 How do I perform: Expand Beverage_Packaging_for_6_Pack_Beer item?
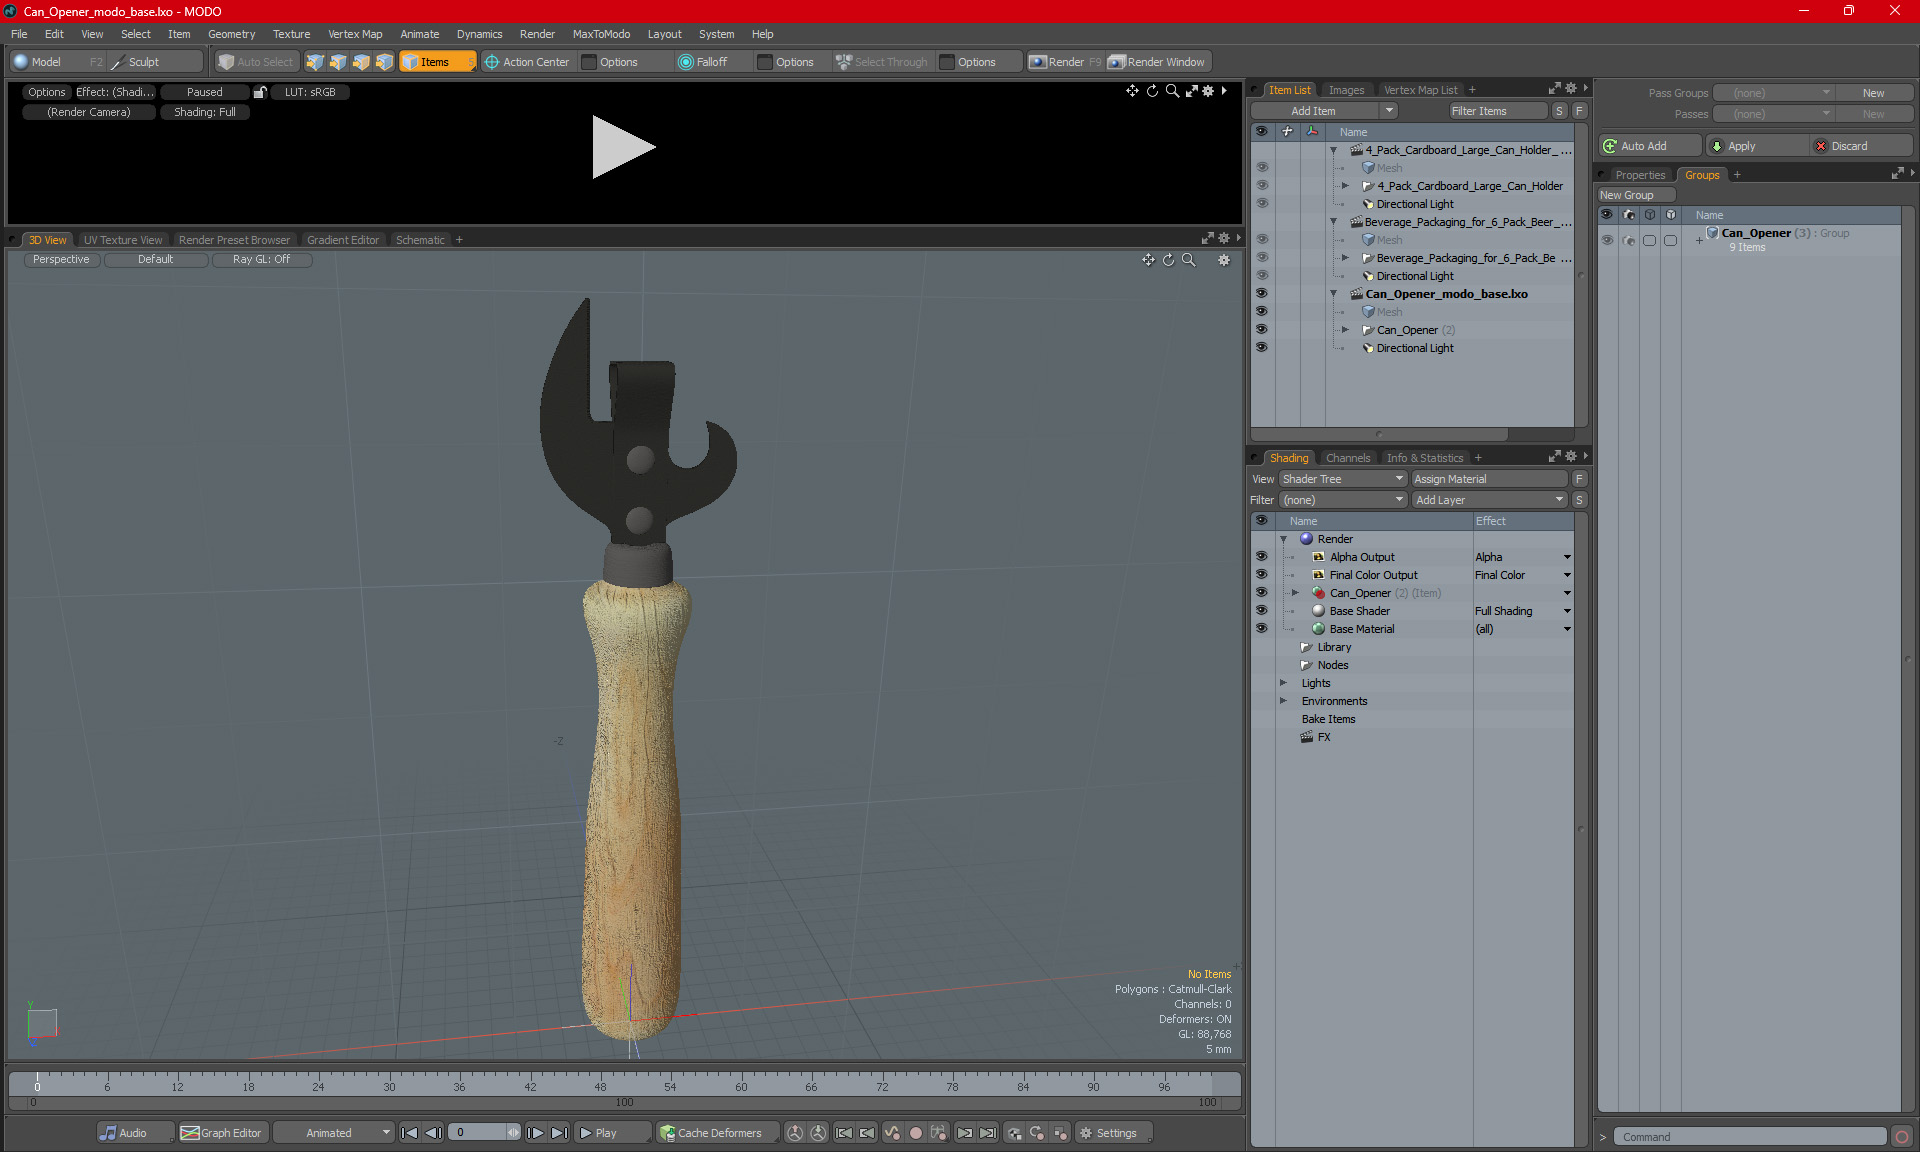click(1343, 258)
